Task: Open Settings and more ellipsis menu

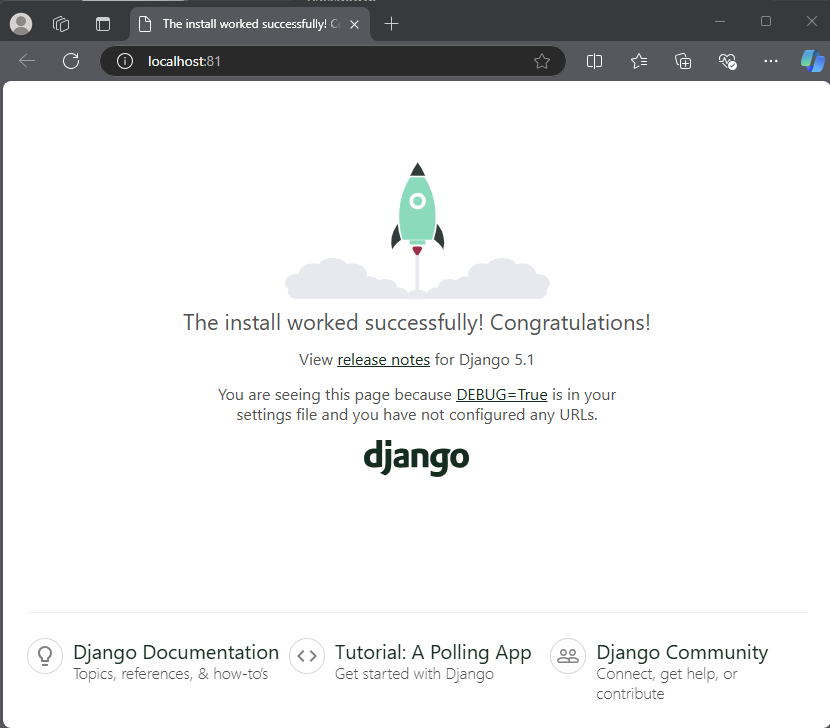Action: pyautogui.click(x=771, y=61)
